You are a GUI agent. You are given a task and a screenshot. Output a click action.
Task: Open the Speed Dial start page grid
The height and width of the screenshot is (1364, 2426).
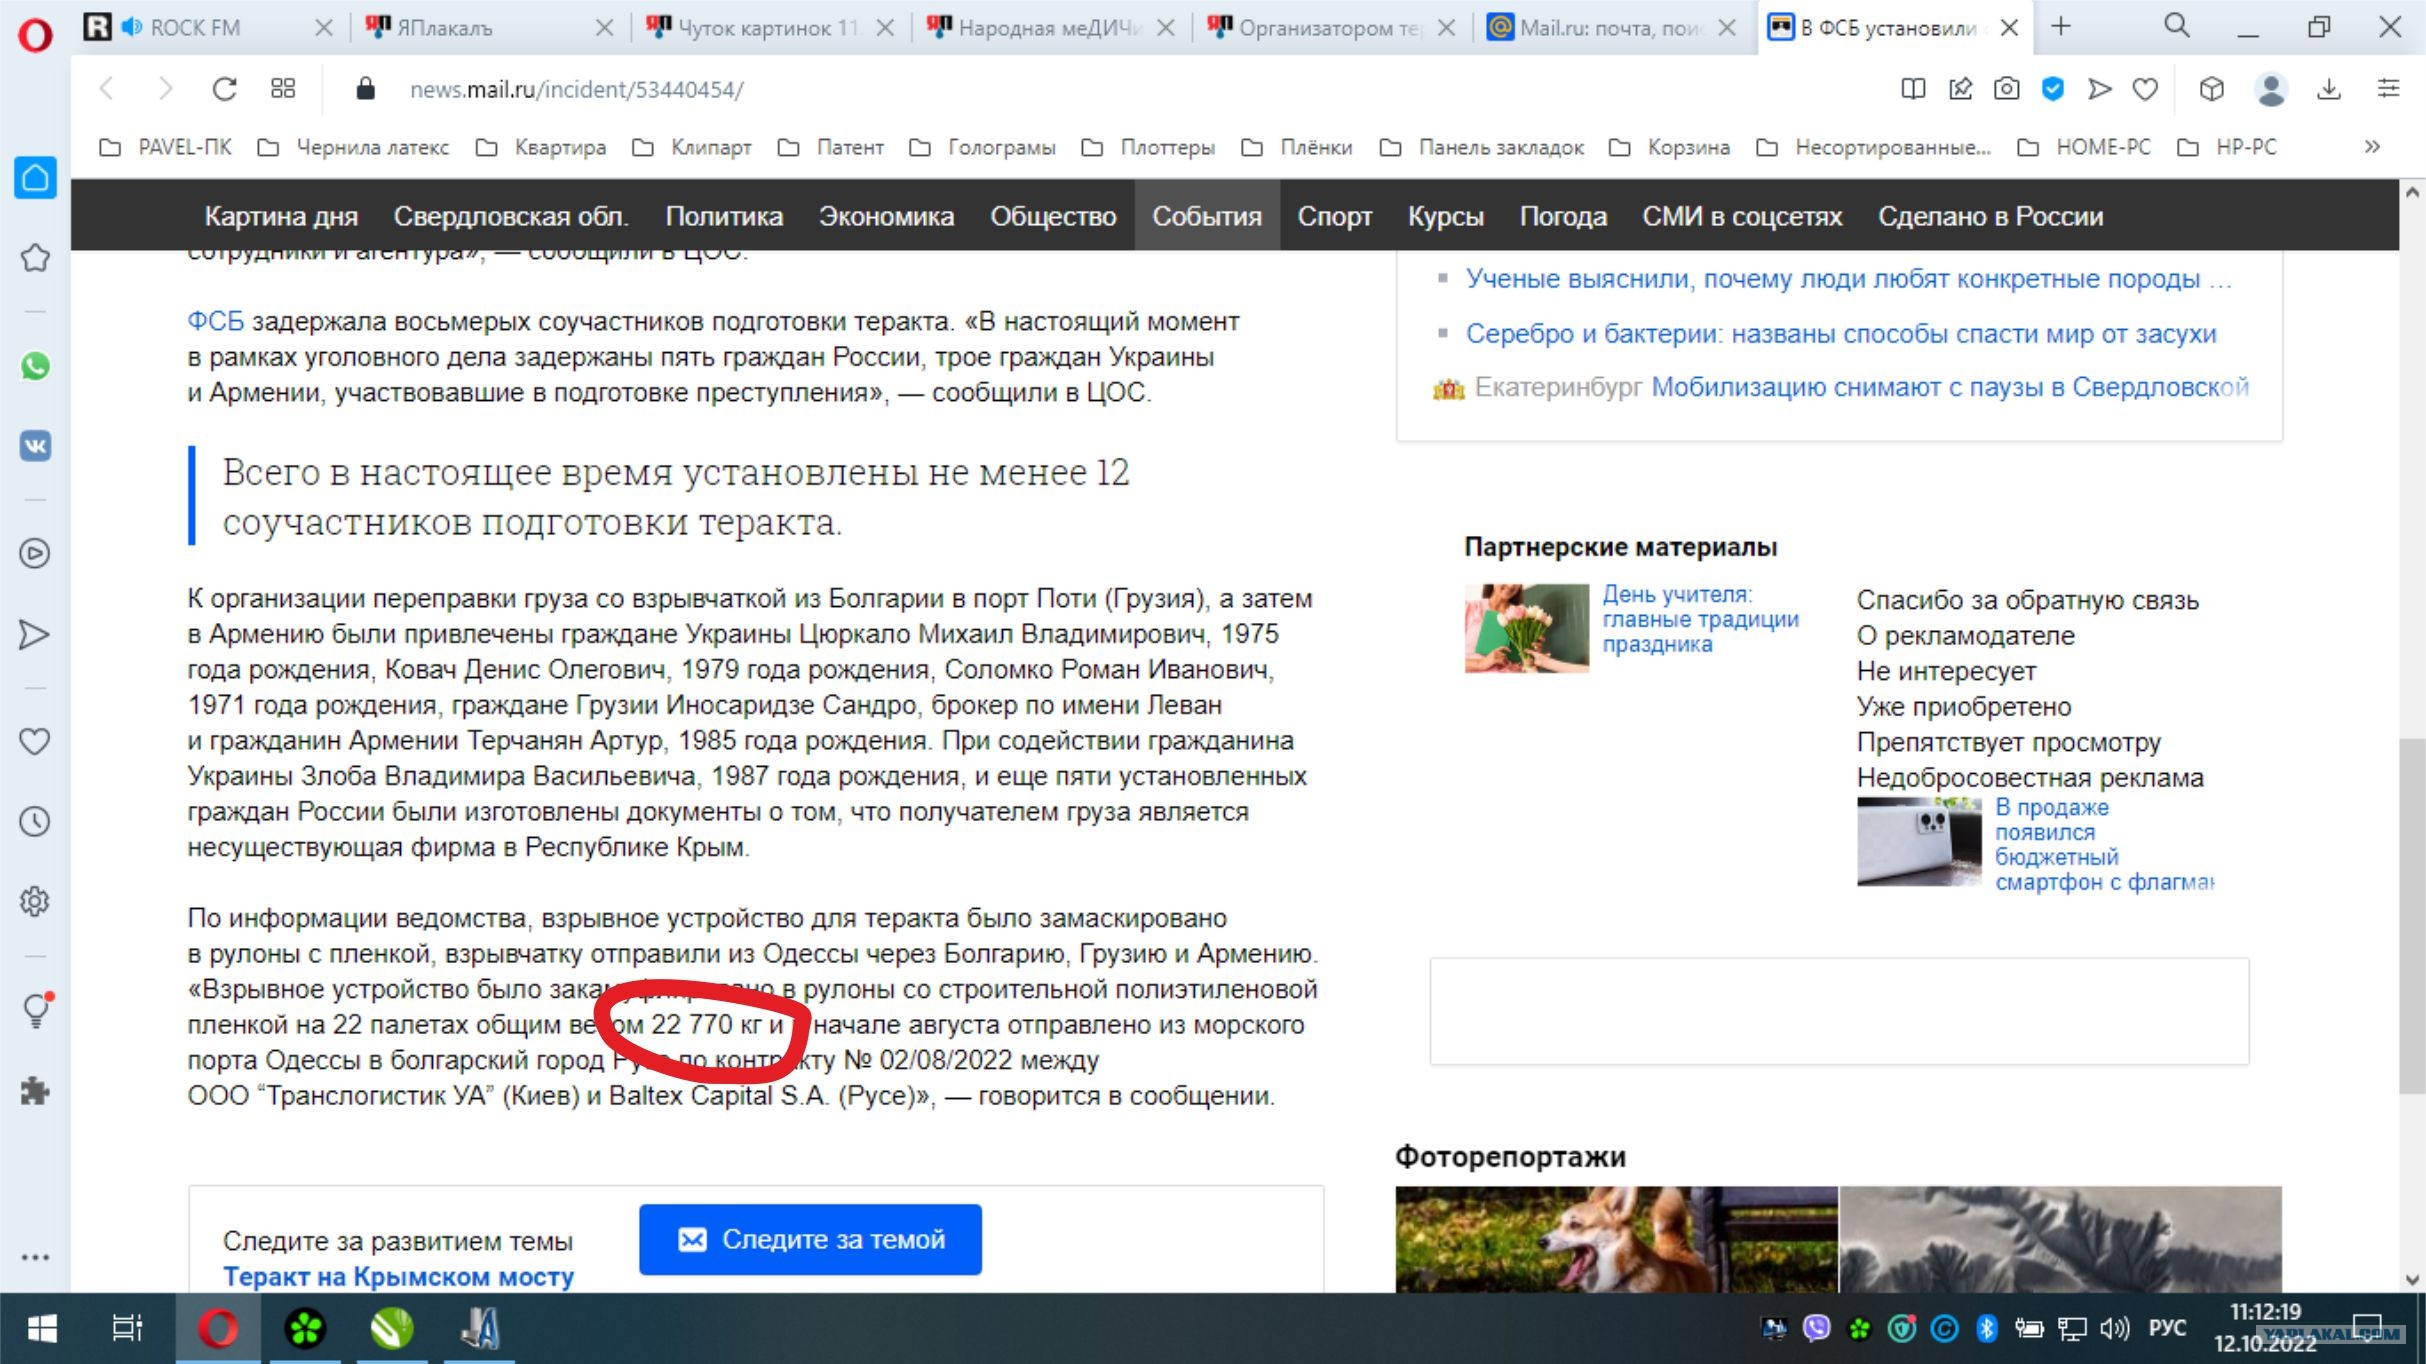coord(283,89)
